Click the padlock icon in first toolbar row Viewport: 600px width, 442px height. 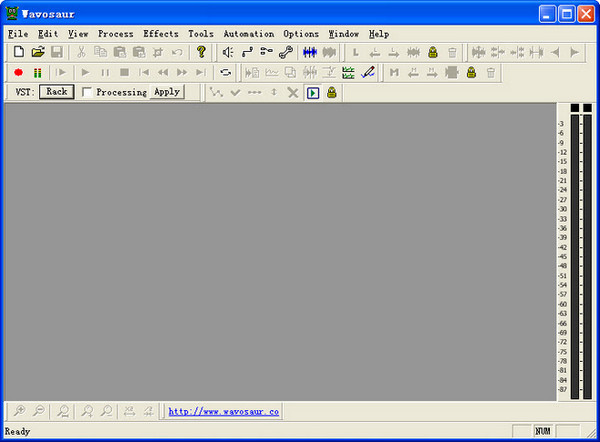click(433, 52)
